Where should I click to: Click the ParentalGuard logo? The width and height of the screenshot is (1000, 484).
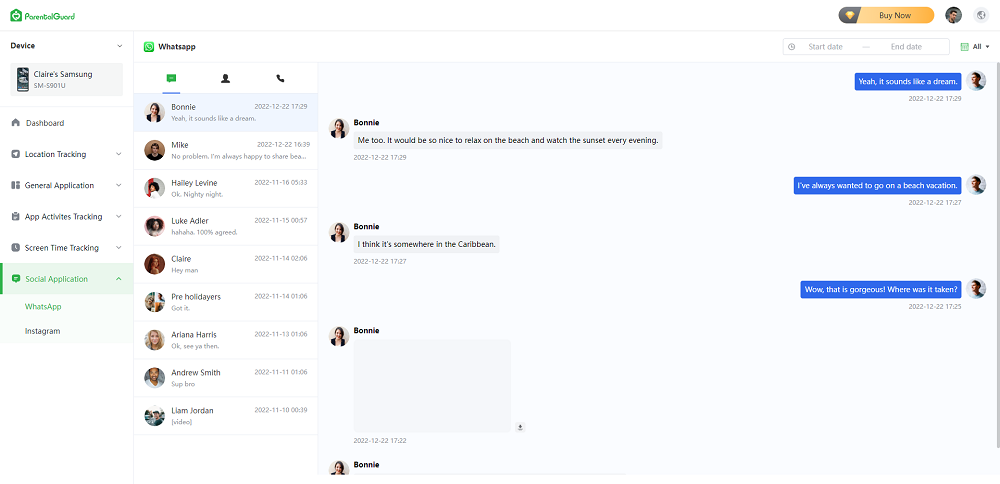(x=42, y=16)
